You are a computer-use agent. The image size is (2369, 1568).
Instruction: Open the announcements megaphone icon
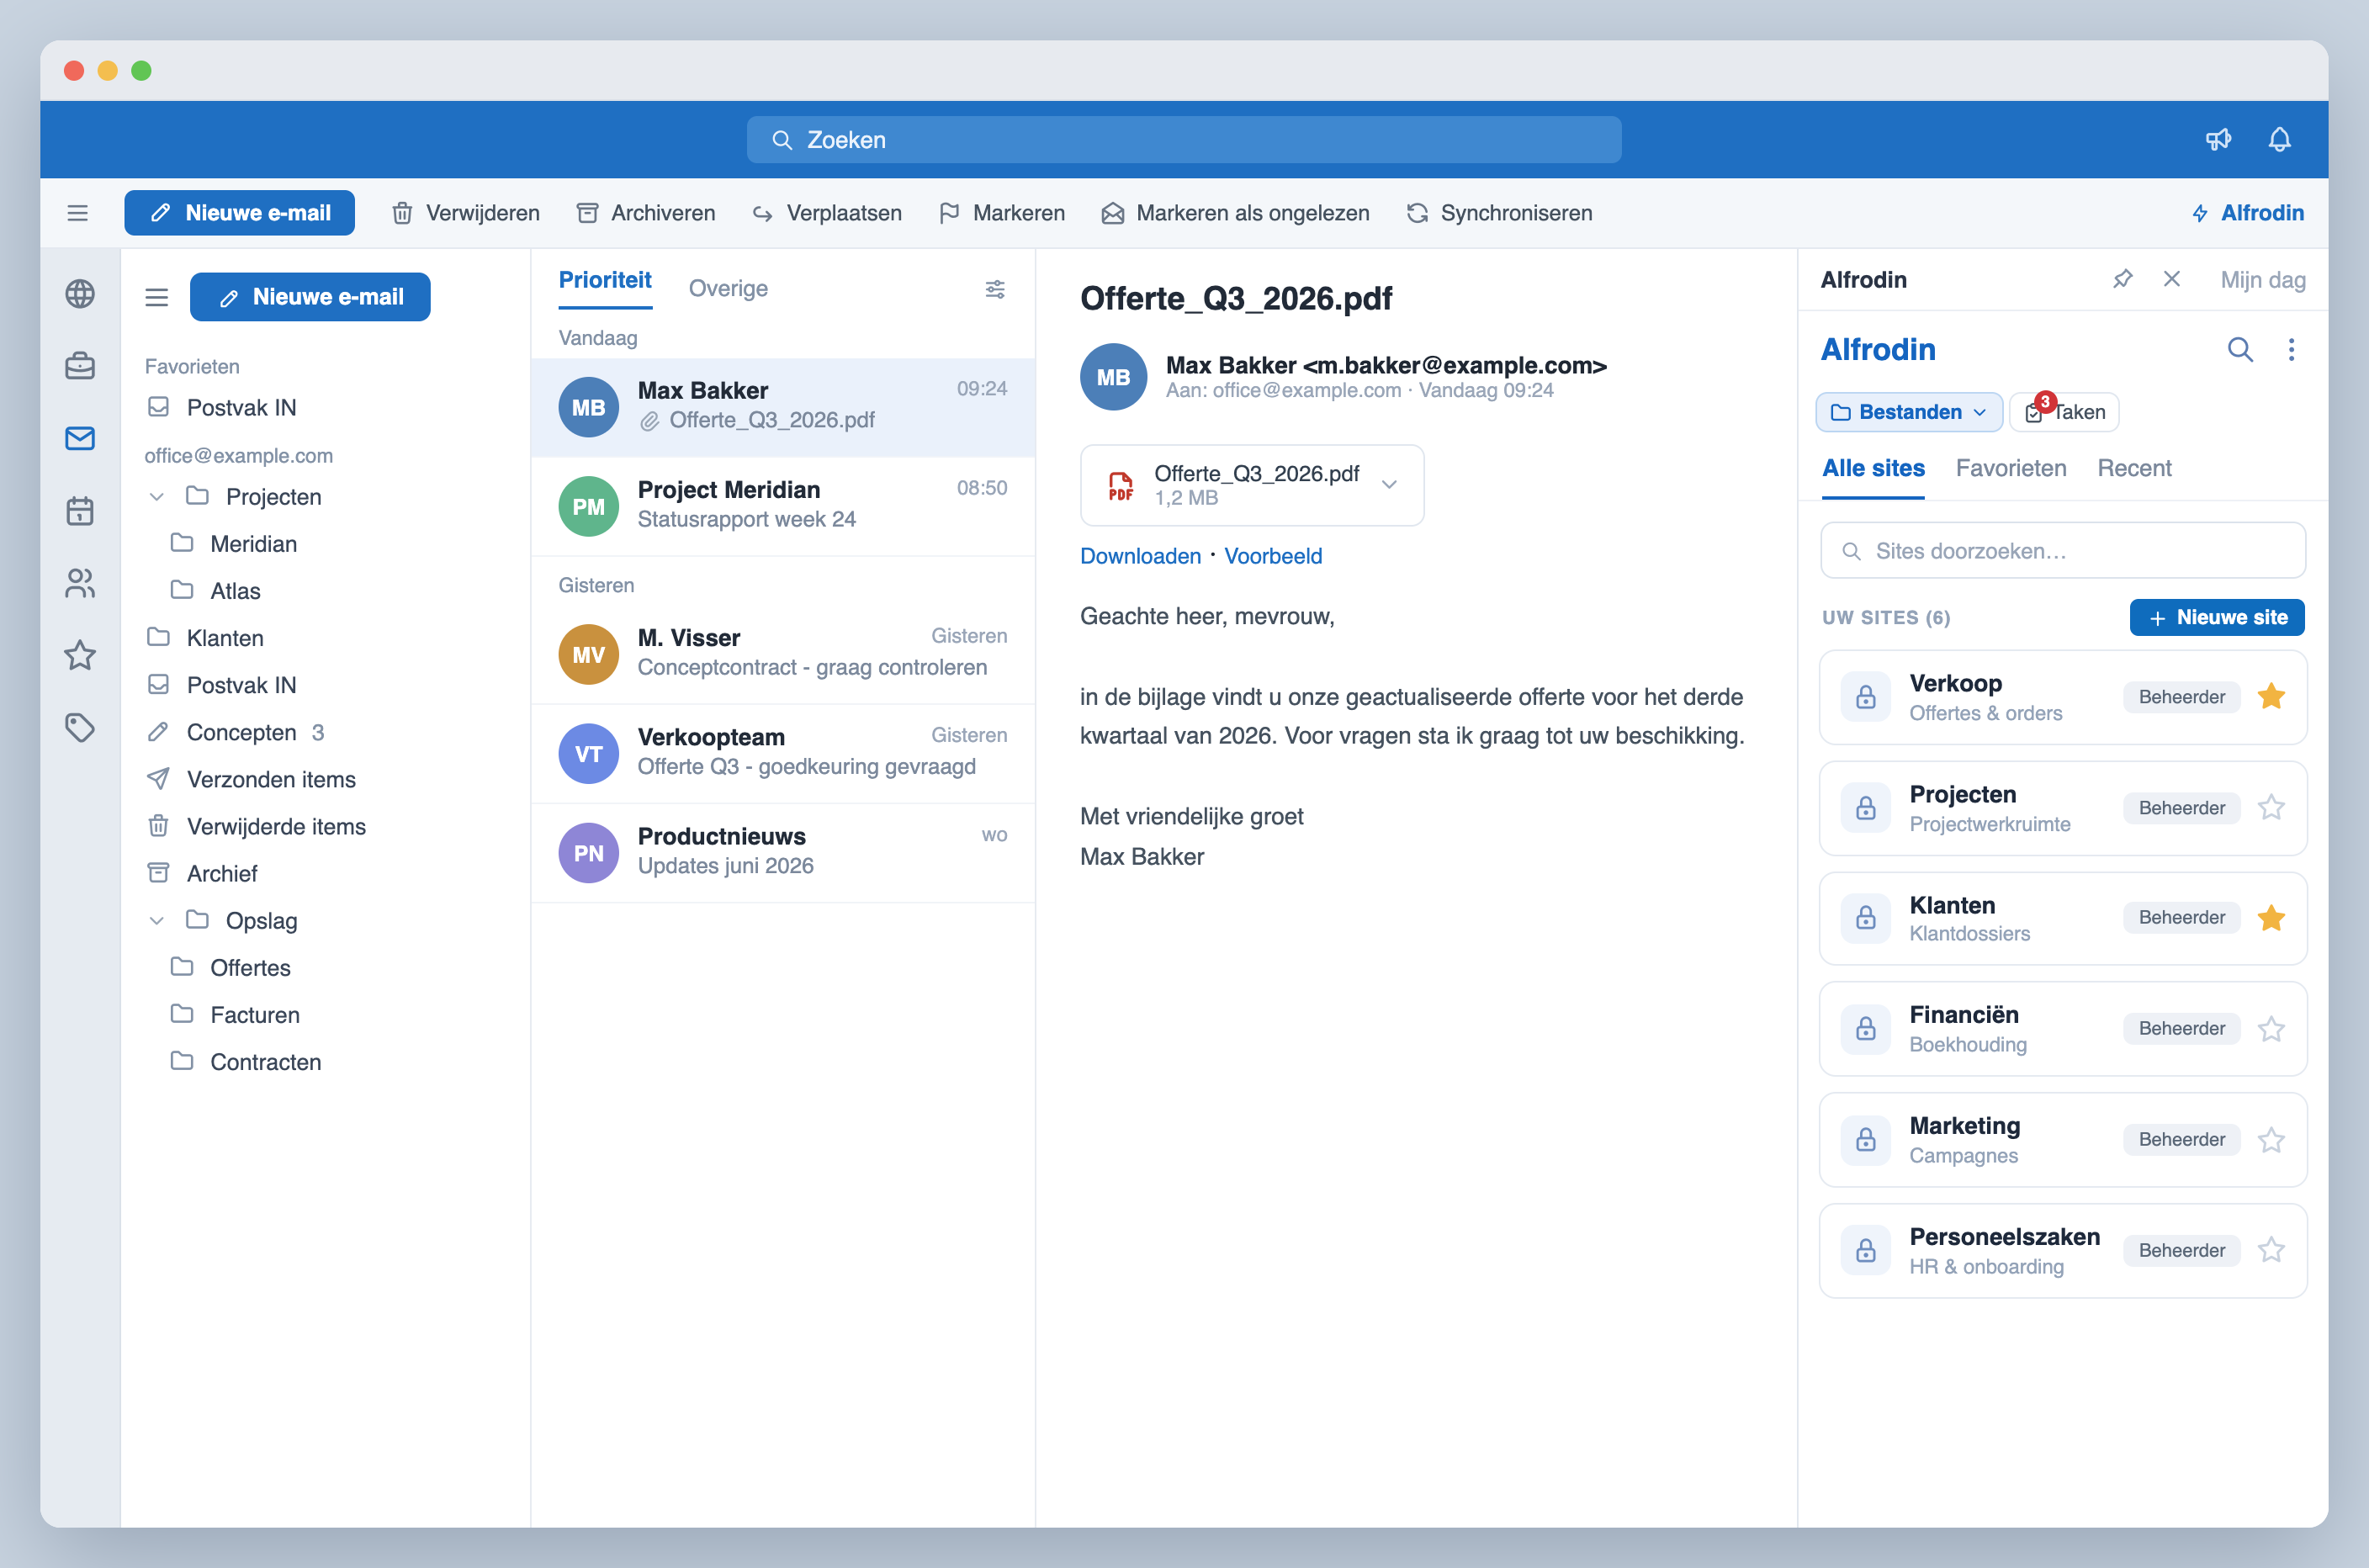[2218, 139]
